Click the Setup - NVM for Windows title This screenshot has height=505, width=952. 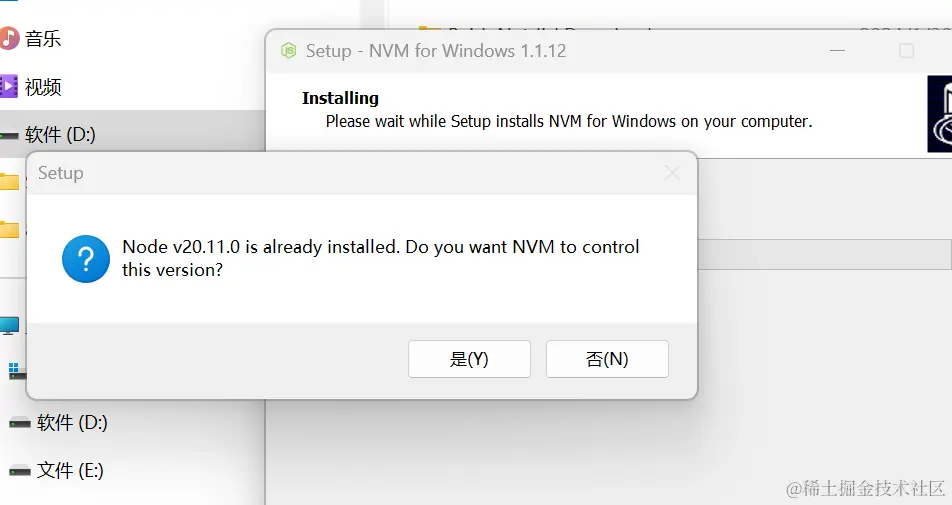[x=436, y=50]
